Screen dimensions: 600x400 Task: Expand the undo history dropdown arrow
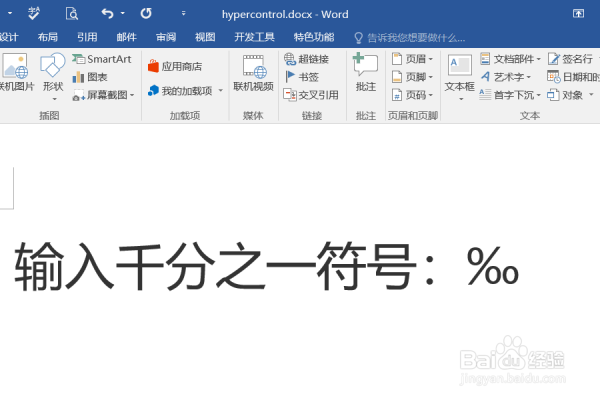(x=122, y=13)
